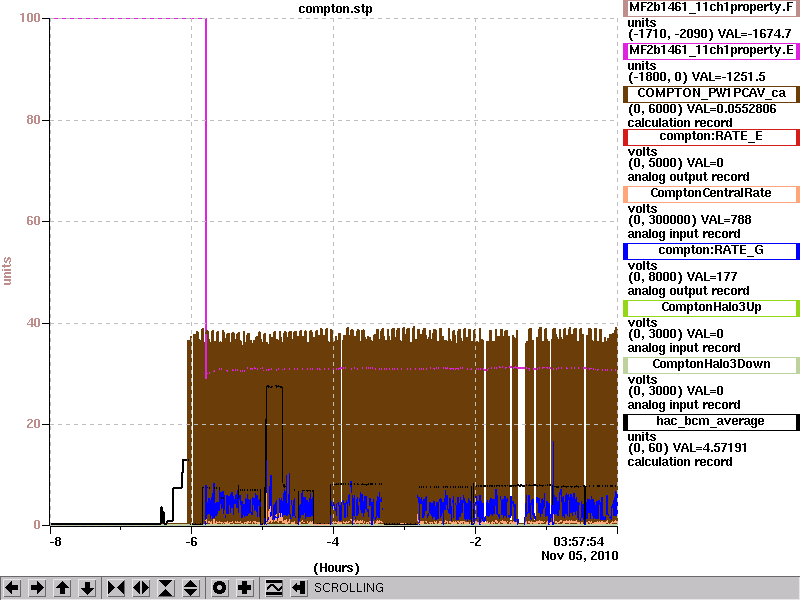Click the Nov 05, 2010 date label
Viewport: 800px width, 600px height.
click(x=580, y=556)
